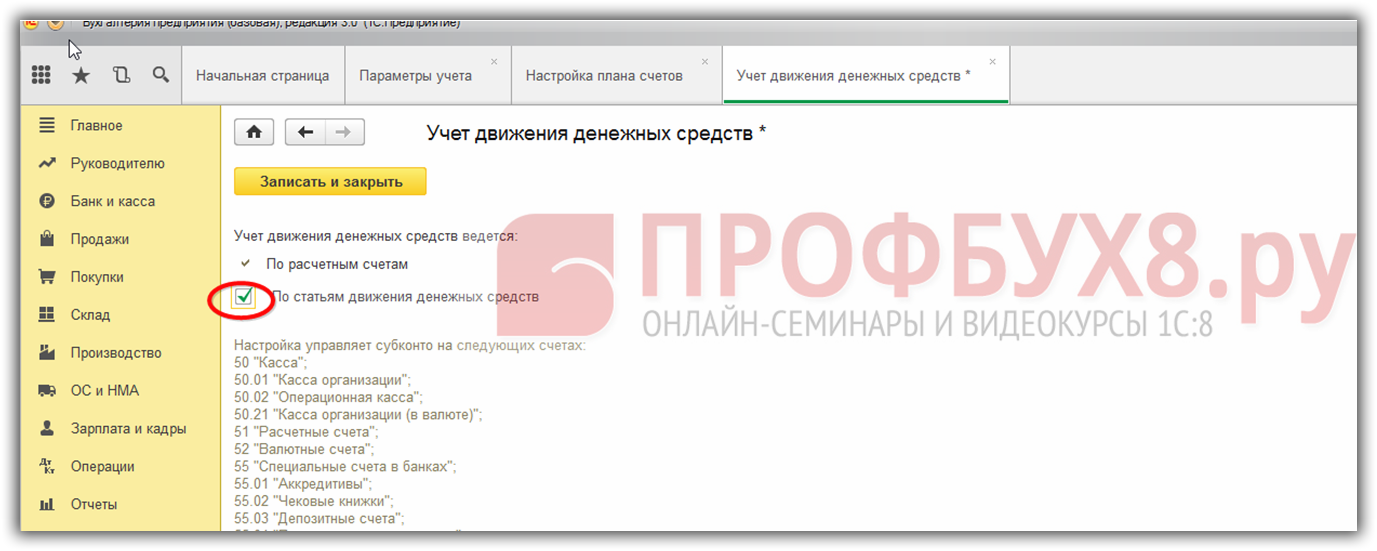Click the Home button icon
1377x551 pixels.
pyautogui.click(x=254, y=132)
